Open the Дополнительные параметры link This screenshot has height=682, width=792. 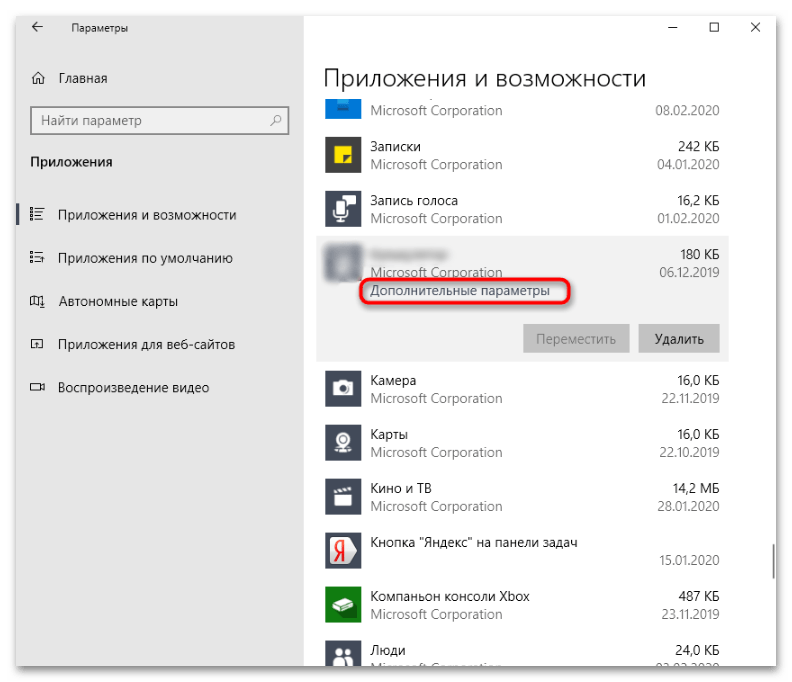tap(460, 291)
